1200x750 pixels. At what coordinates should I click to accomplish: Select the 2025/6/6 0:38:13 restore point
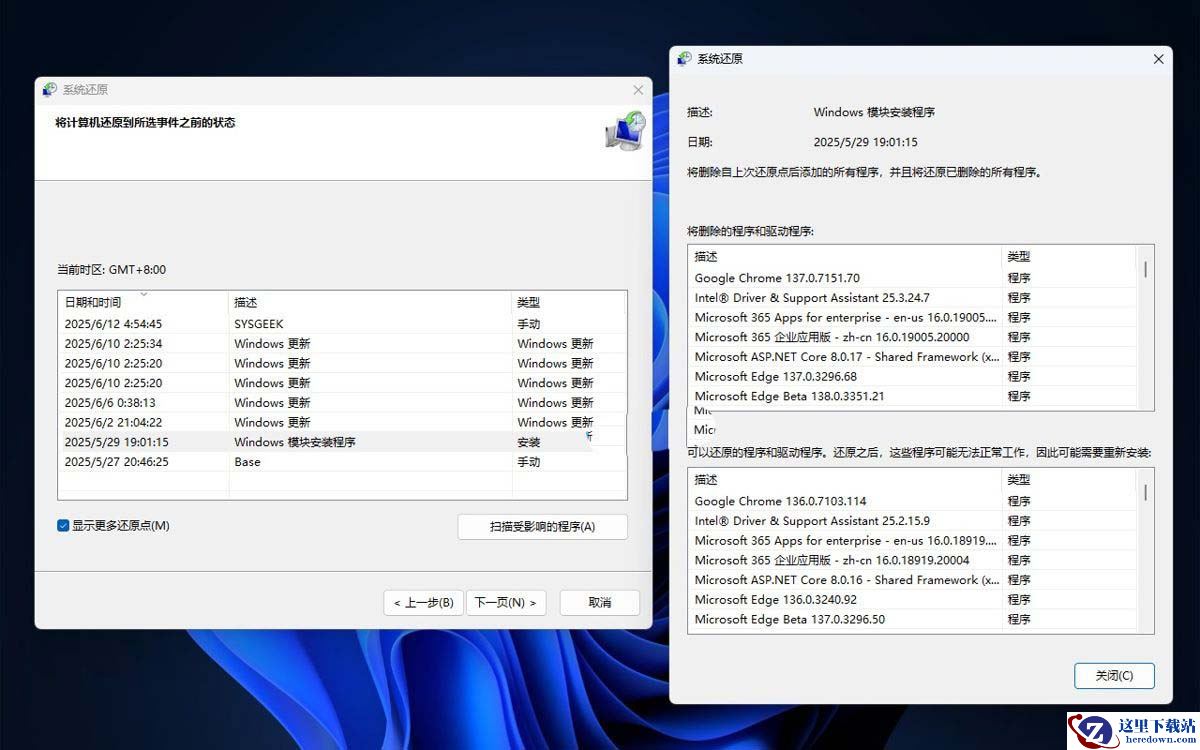(x=342, y=403)
